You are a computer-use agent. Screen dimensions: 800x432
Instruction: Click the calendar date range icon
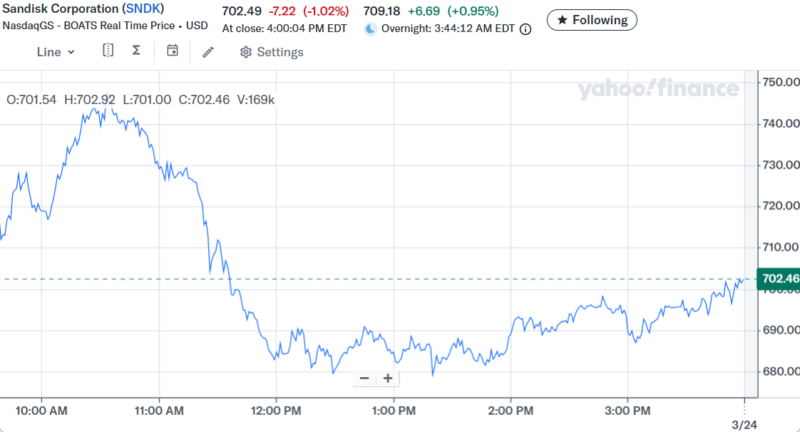(173, 51)
